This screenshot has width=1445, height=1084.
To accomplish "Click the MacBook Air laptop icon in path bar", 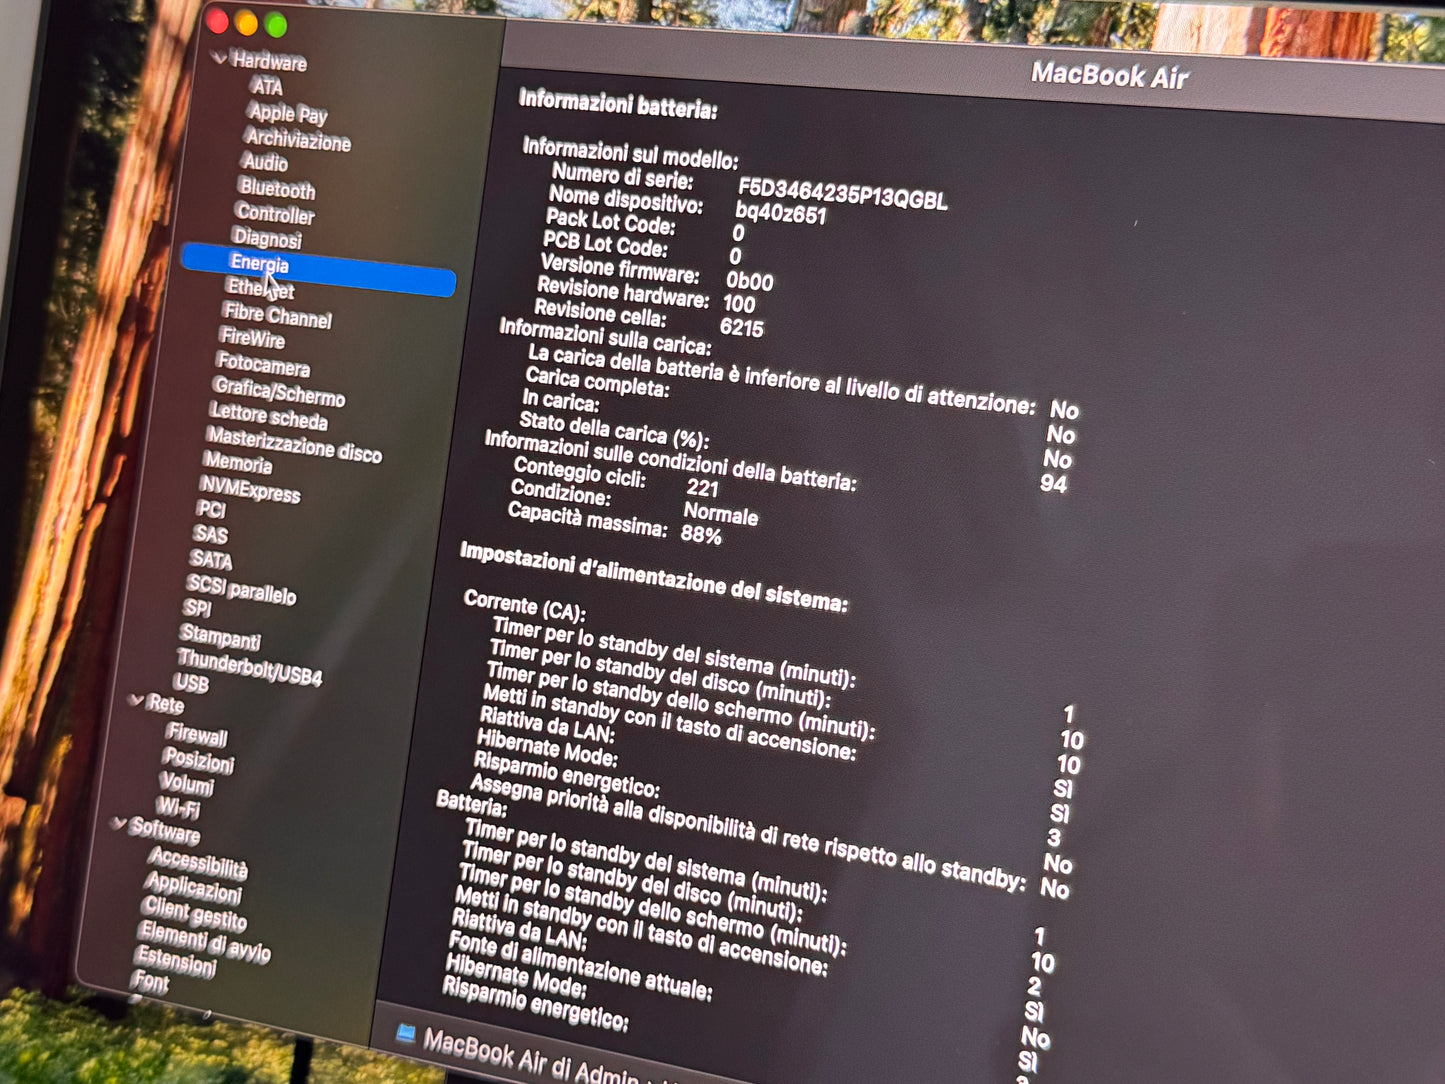I will (405, 1034).
